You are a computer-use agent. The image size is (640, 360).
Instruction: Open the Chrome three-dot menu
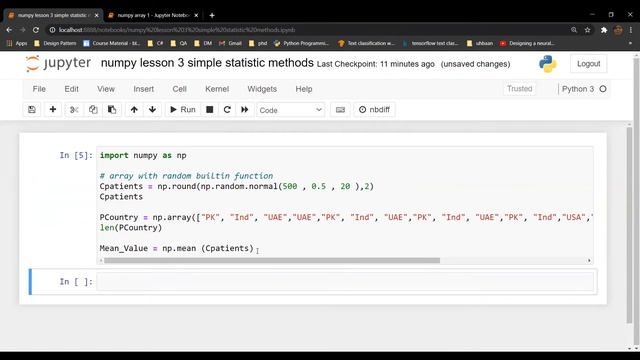coord(631,30)
